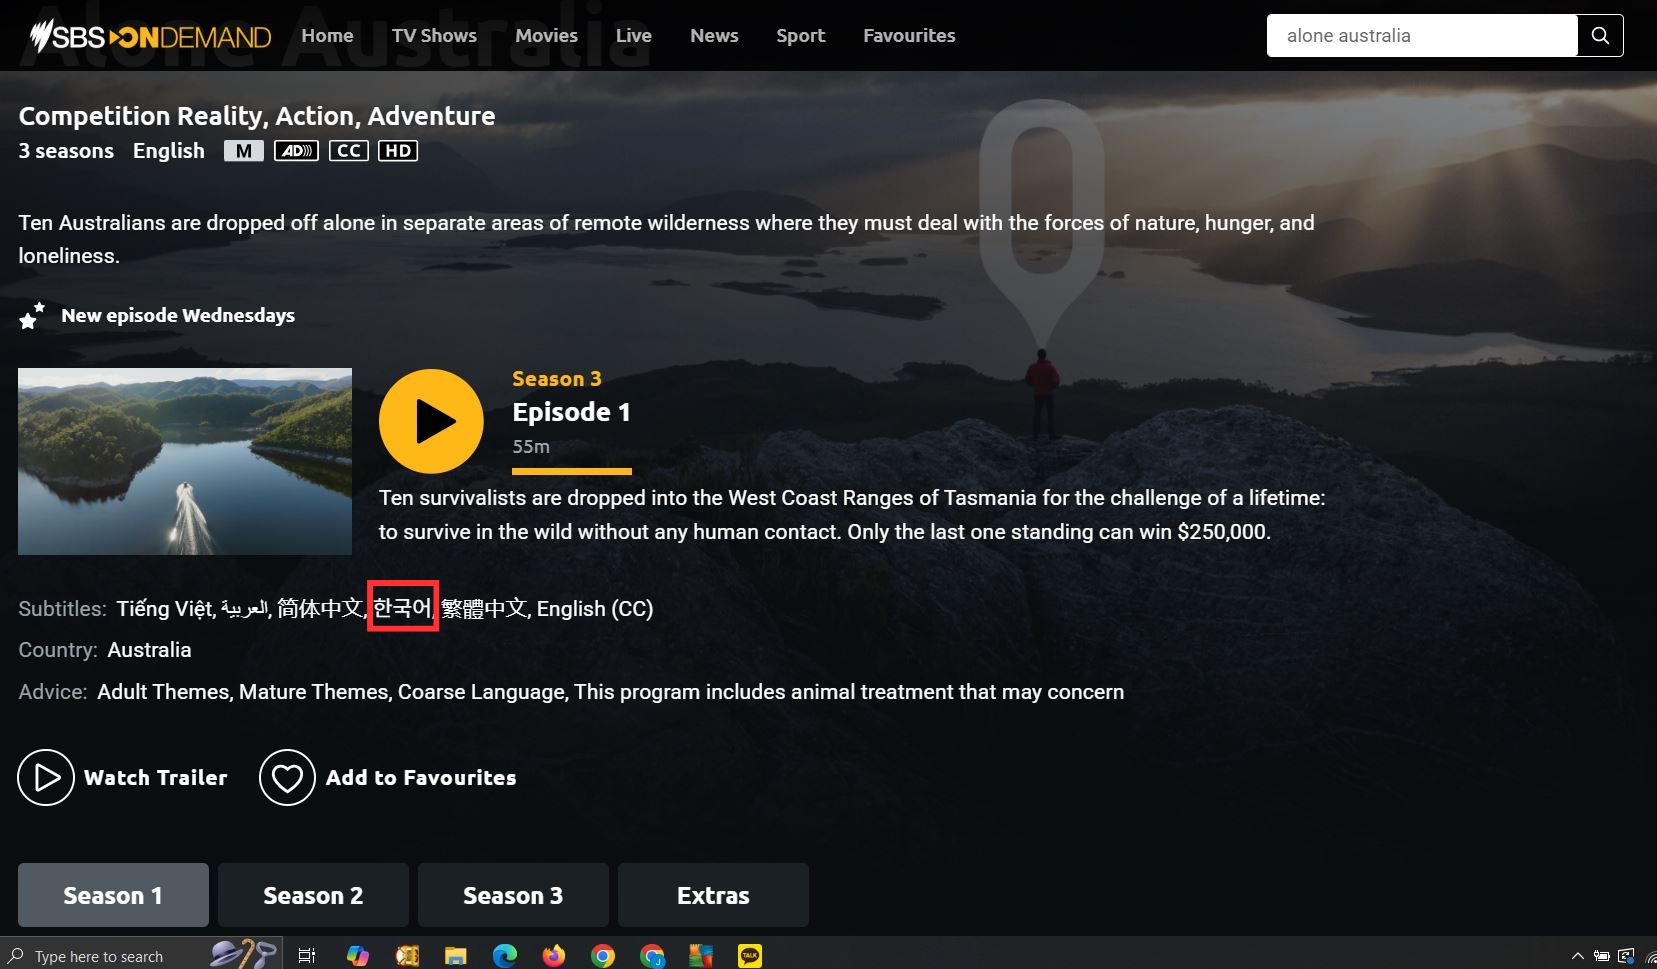Open the Movies menu
1657x969 pixels.
tap(547, 36)
